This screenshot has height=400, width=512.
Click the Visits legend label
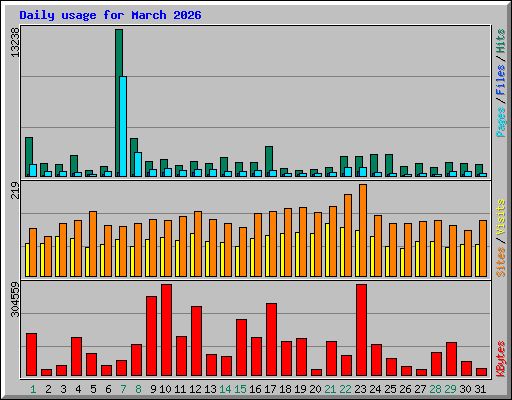coord(500,218)
